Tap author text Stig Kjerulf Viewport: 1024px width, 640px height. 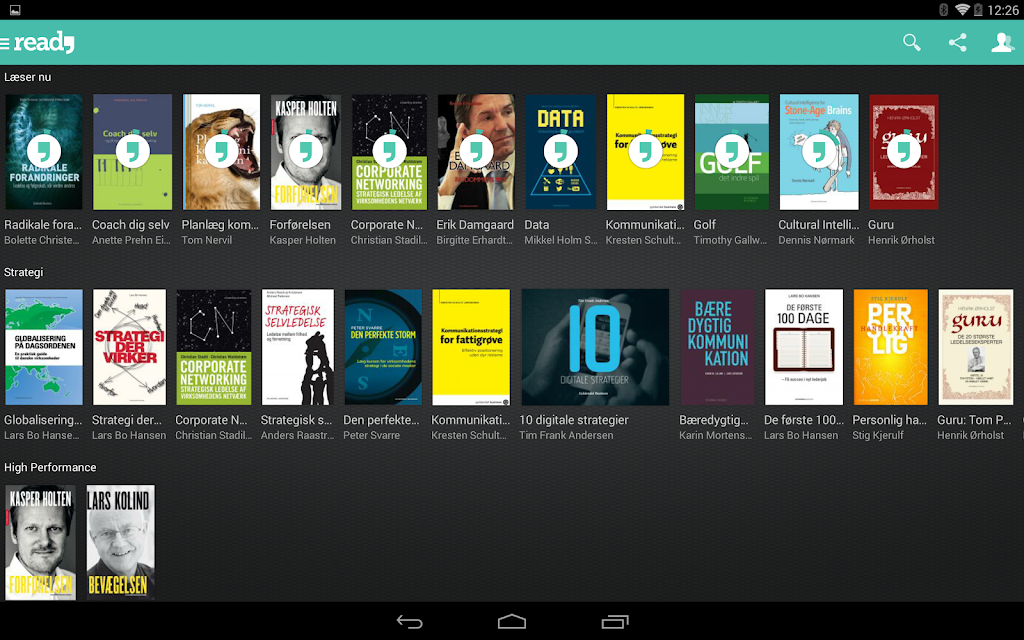[x=878, y=436]
